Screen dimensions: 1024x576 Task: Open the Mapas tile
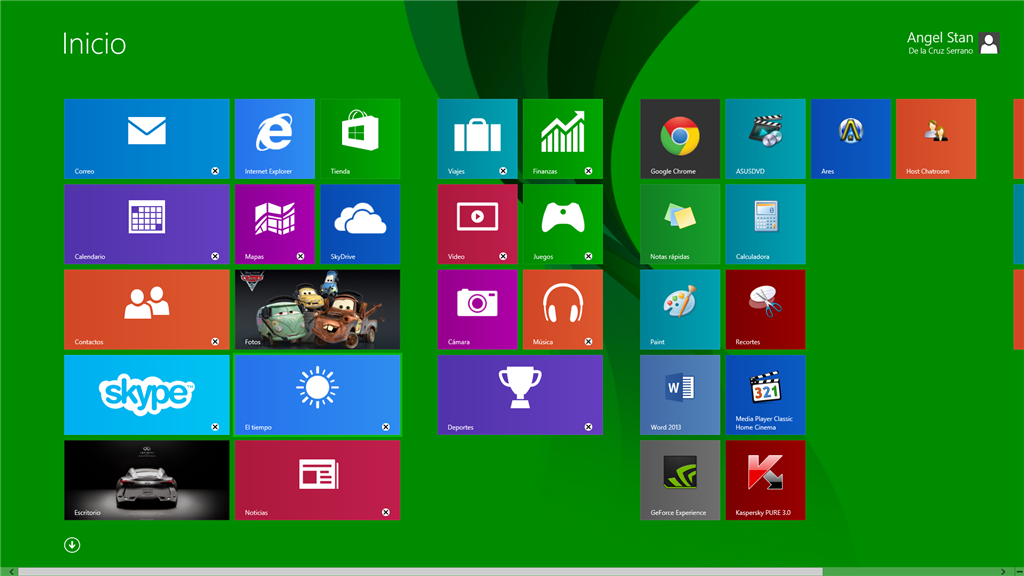(x=275, y=224)
